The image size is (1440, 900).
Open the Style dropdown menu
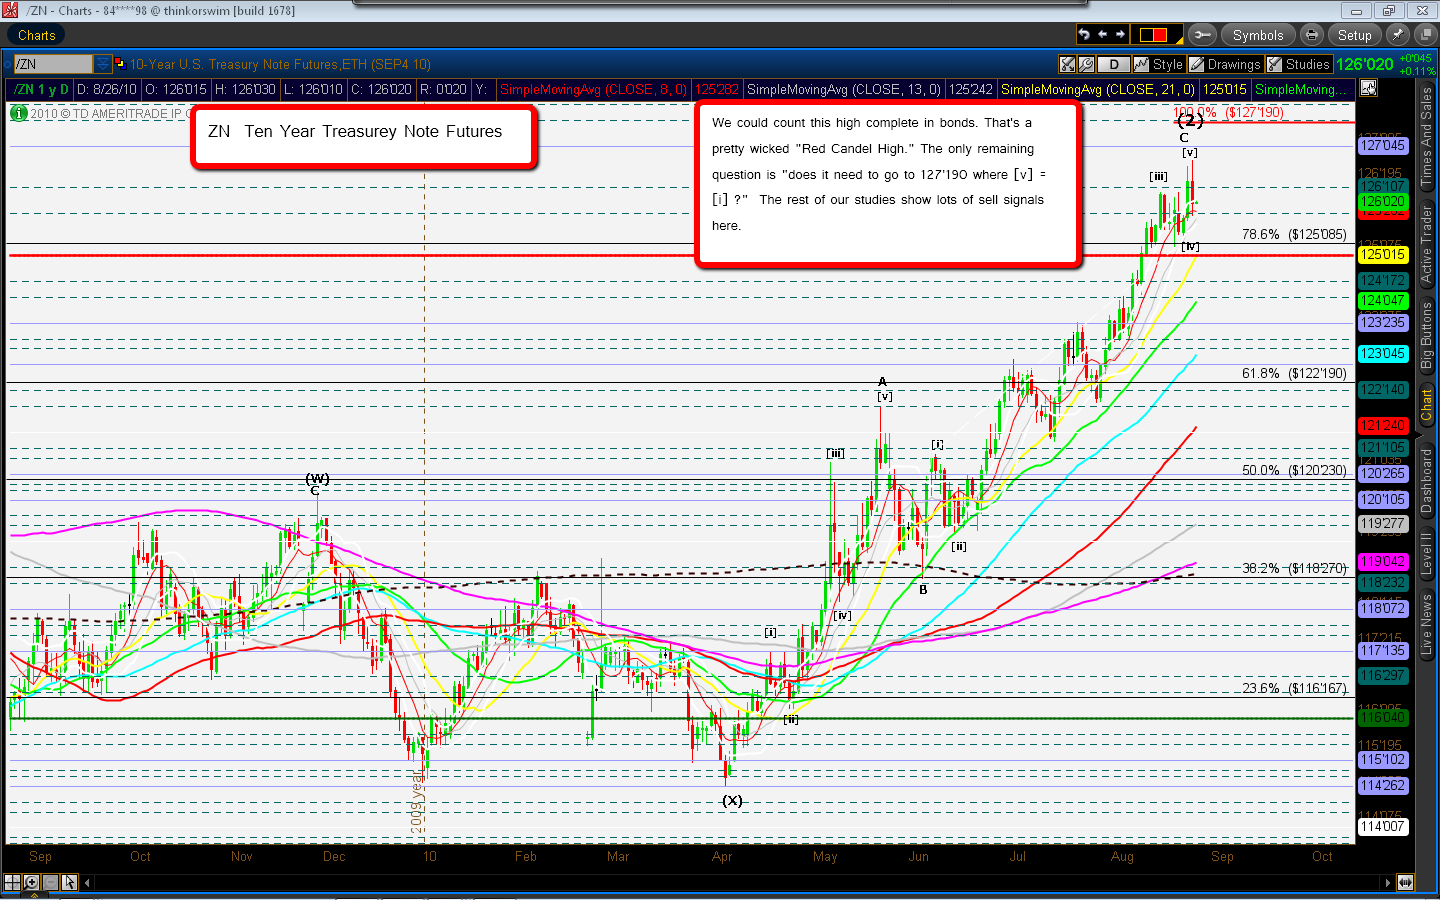coord(1159,64)
